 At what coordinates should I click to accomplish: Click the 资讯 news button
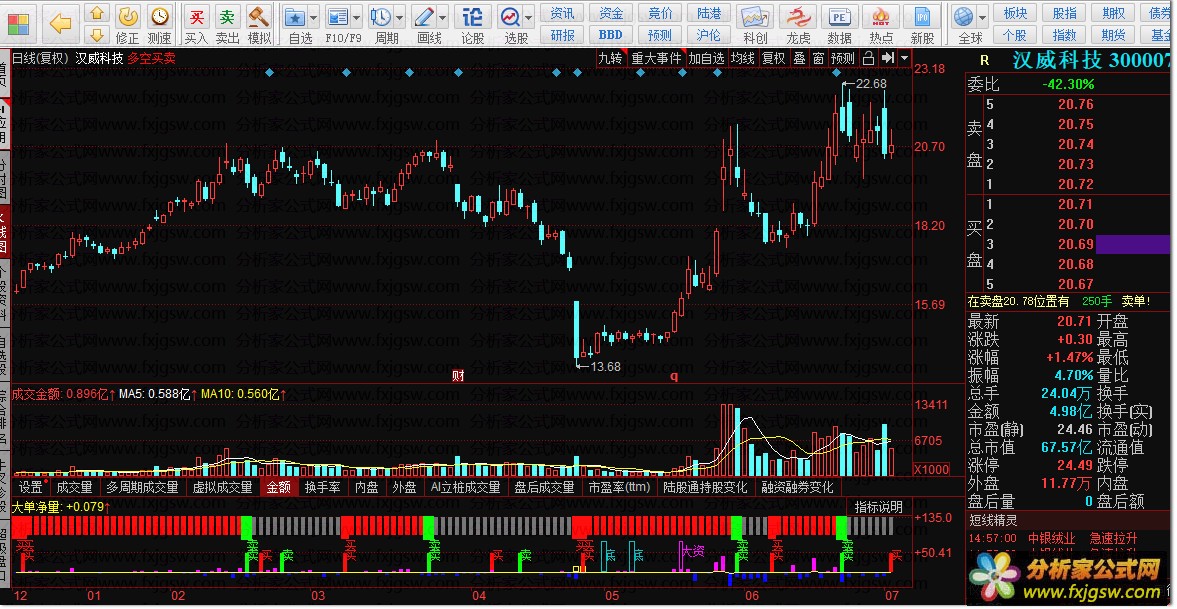562,14
